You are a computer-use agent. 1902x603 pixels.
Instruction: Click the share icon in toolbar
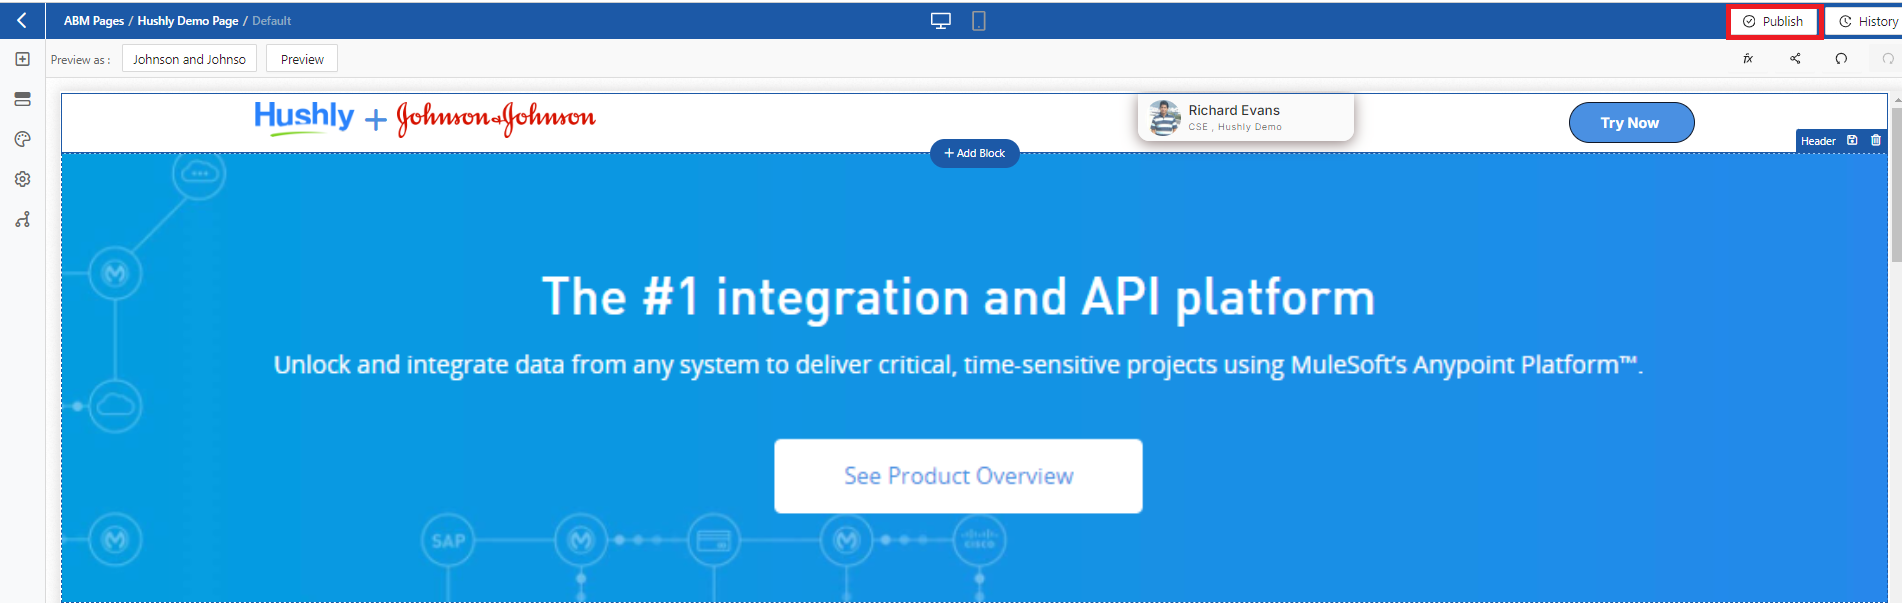(1795, 58)
